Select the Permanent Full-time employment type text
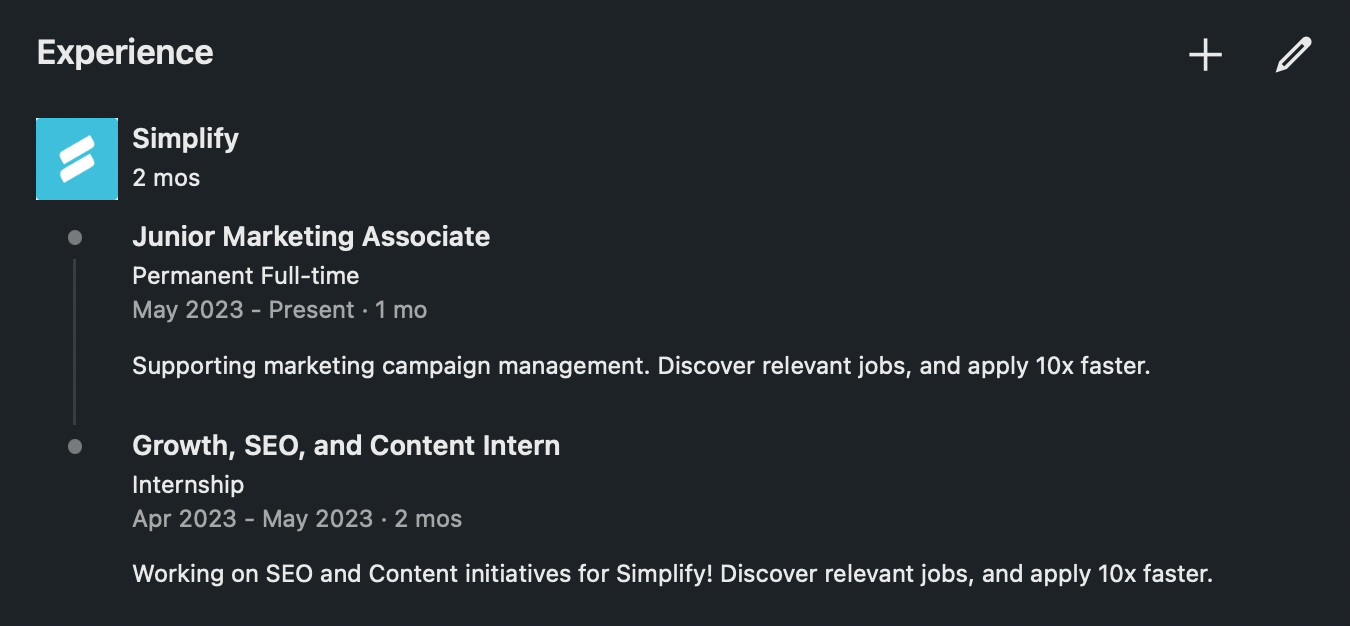The height and width of the screenshot is (626, 1350). [x=245, y=275]
